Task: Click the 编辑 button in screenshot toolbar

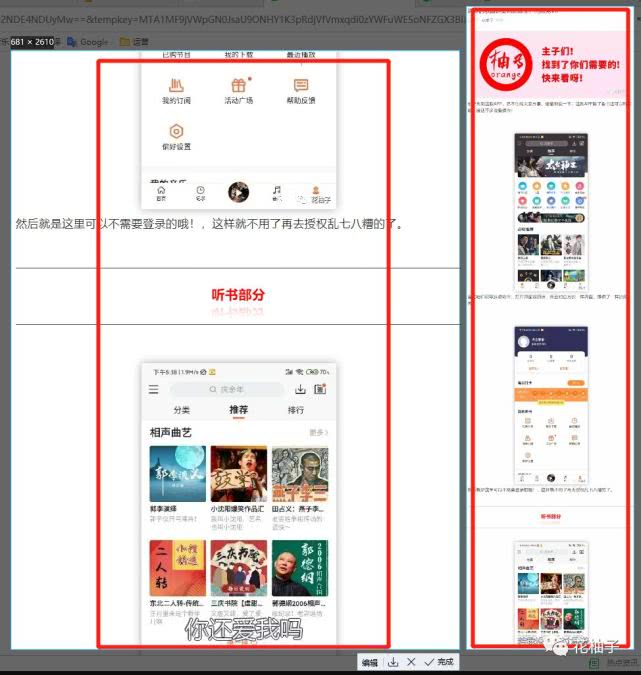Action: click(369, 663)
